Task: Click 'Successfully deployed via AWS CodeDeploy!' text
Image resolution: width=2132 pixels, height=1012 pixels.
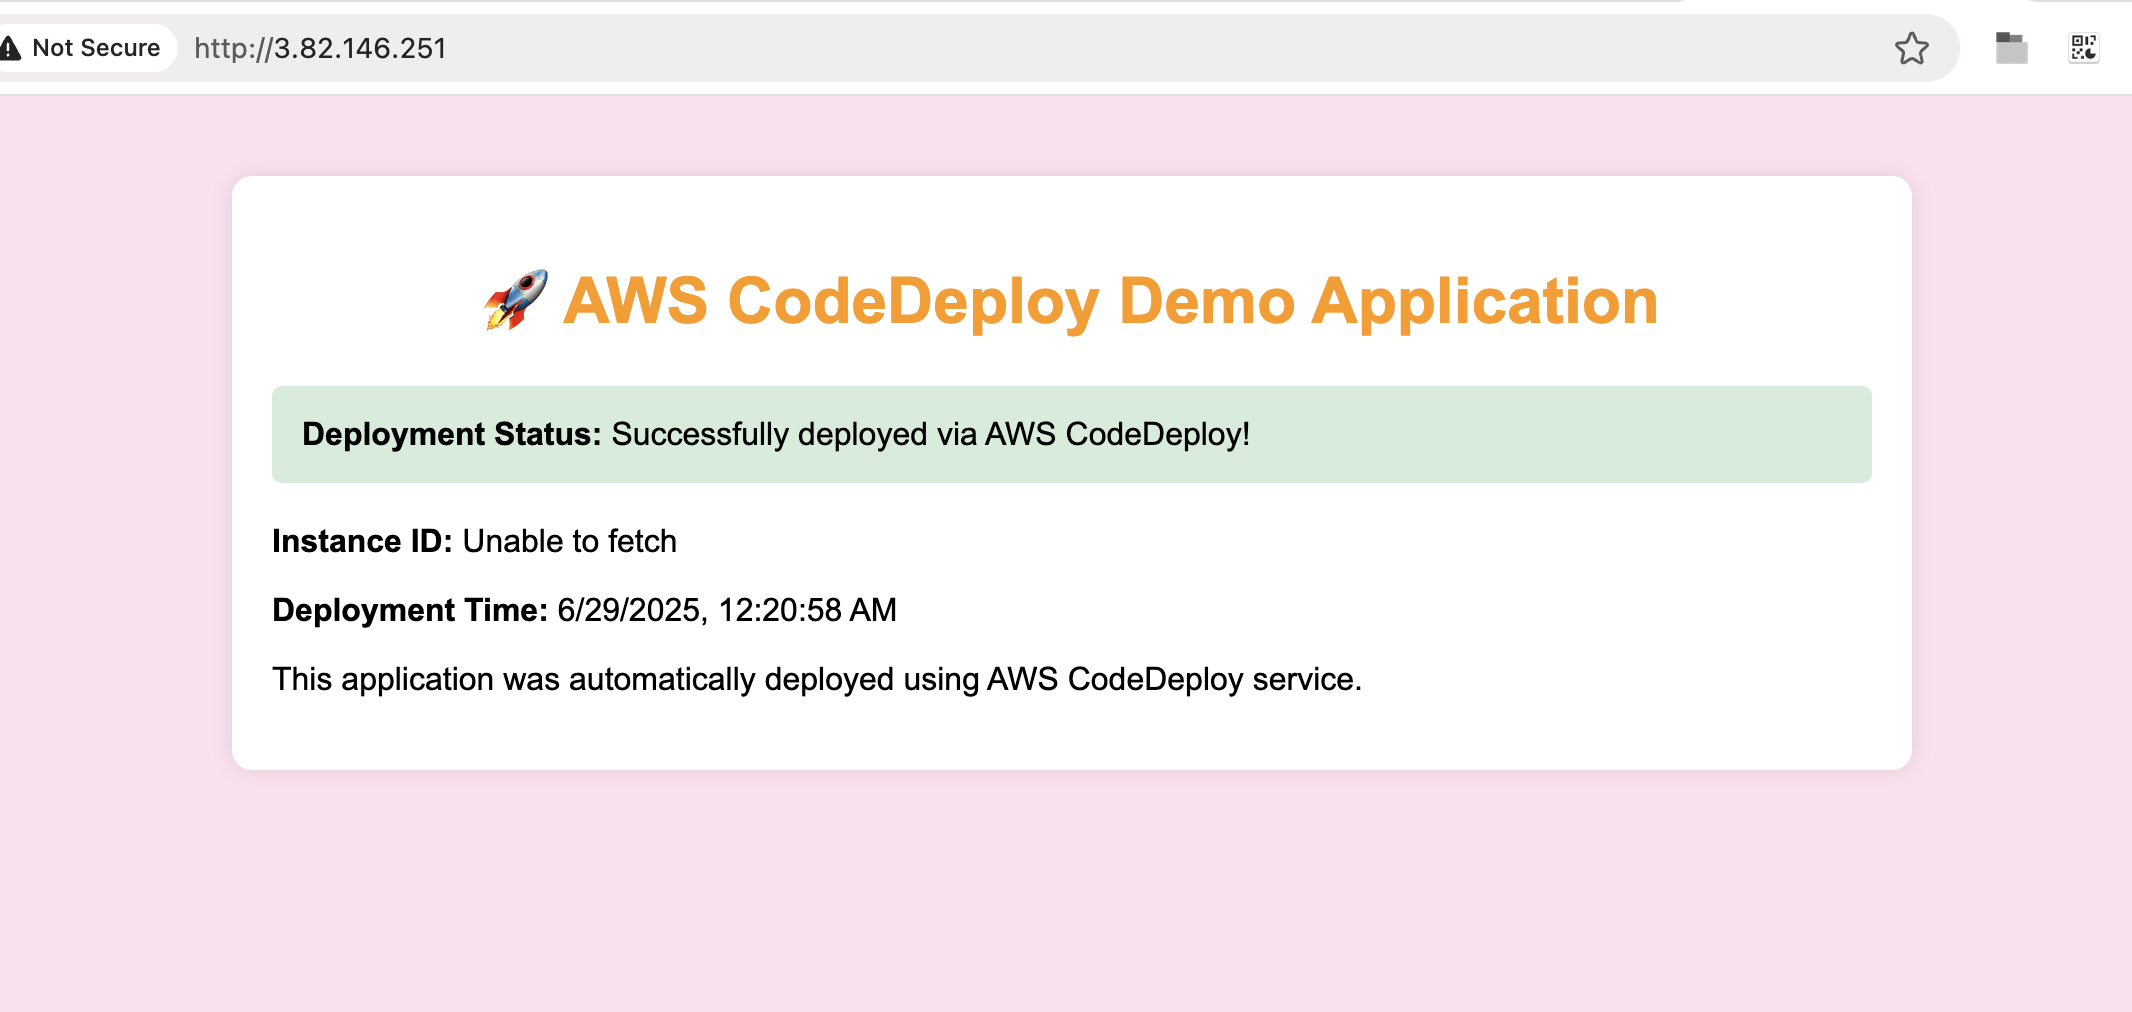Action: click(x=931, y=434)
